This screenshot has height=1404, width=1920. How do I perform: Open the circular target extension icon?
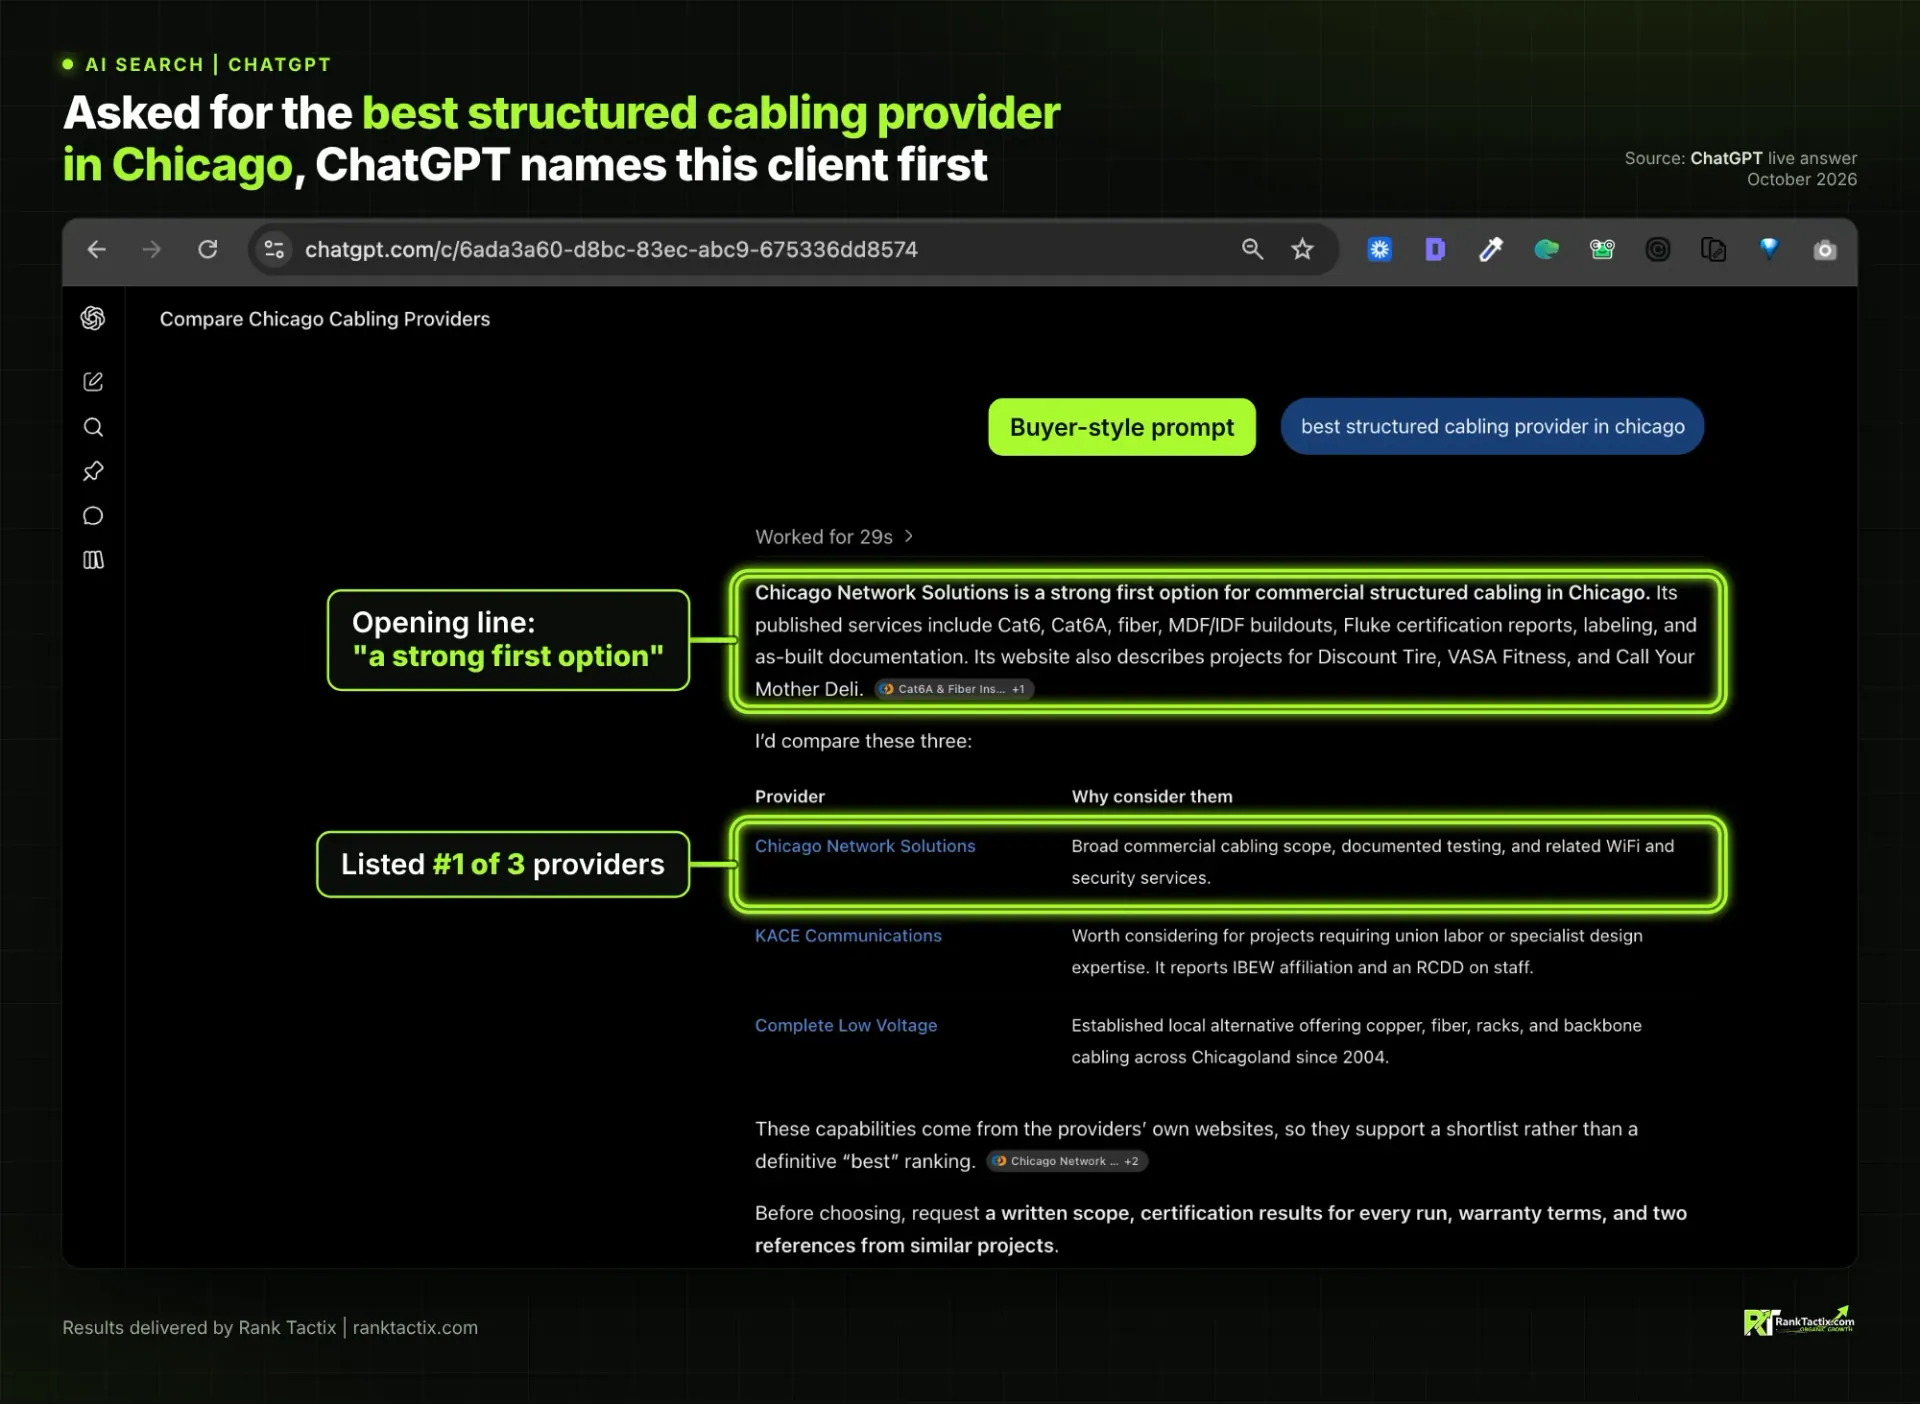coord(1658,249)
